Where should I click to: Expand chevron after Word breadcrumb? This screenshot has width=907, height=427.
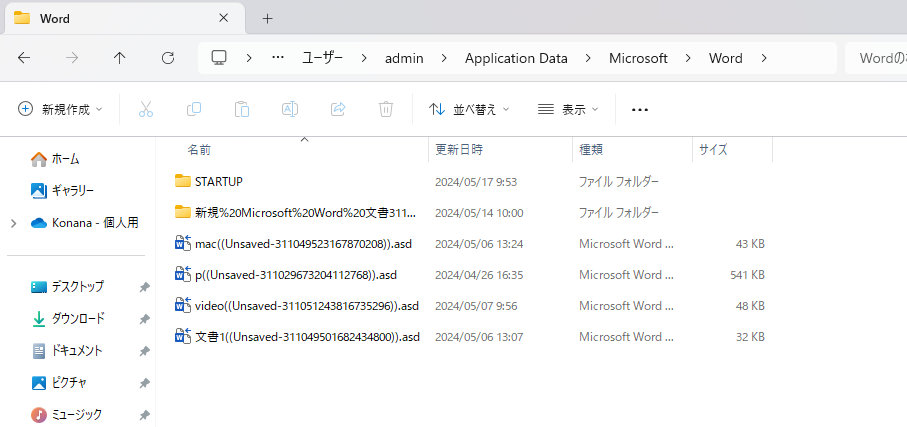coord(764,58)
